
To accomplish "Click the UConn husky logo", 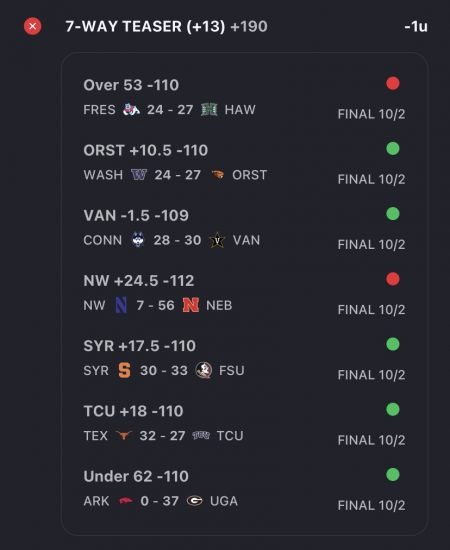I will 138,240.
